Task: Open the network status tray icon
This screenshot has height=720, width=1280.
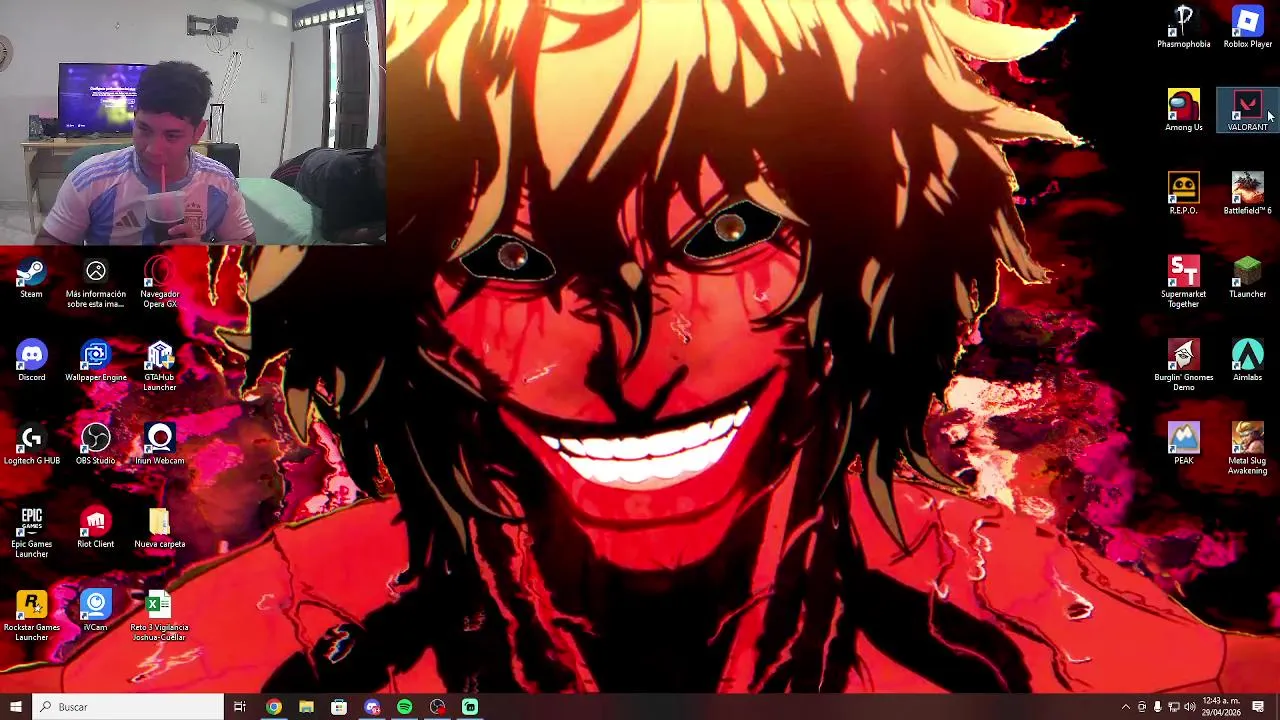Action: (1174, 707)
